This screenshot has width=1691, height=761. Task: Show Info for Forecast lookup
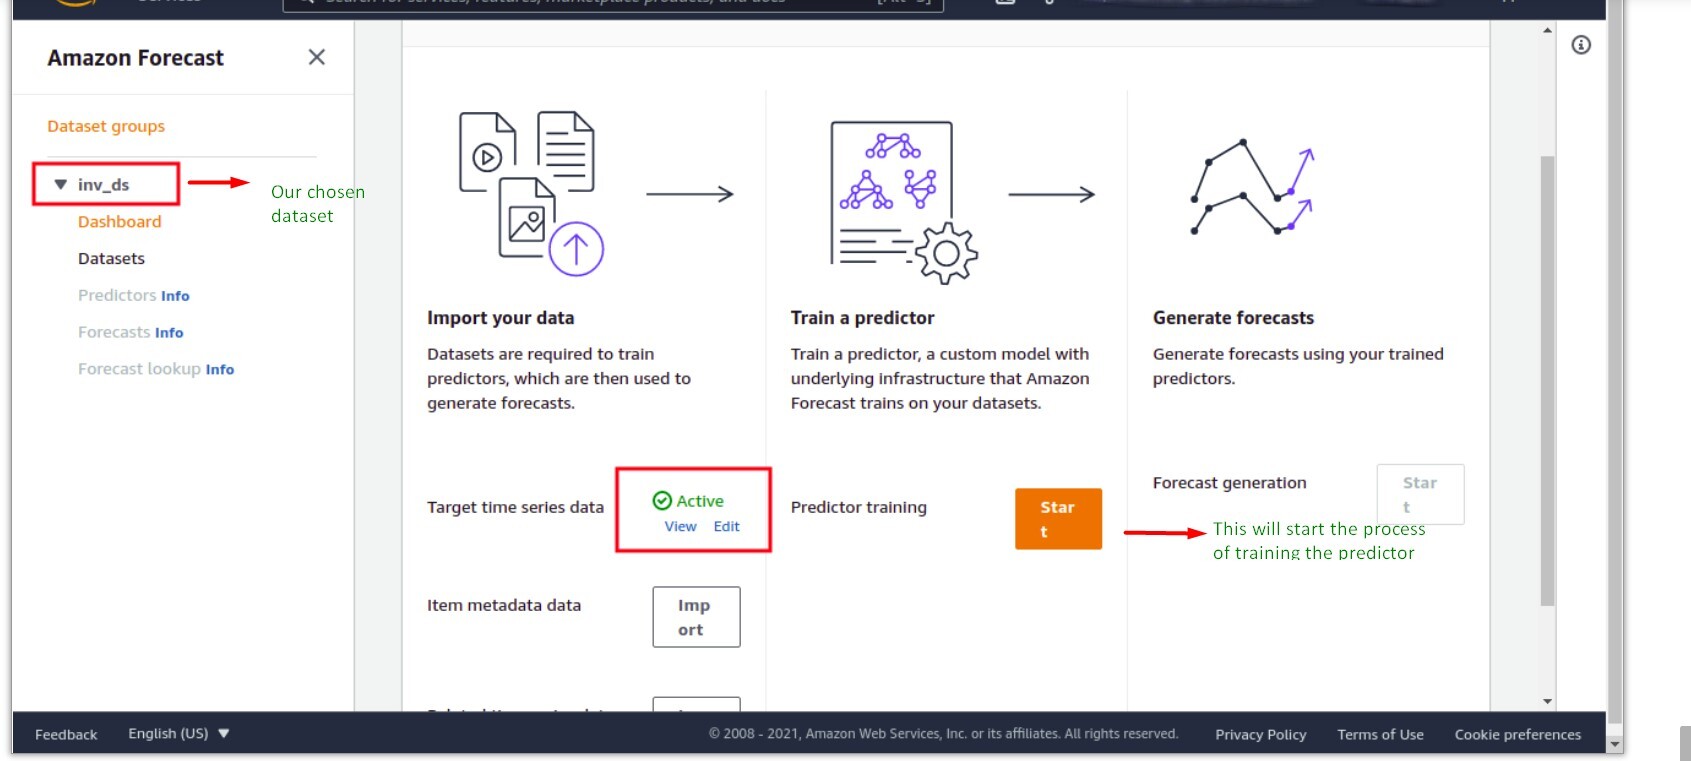[x=220, y=370]
